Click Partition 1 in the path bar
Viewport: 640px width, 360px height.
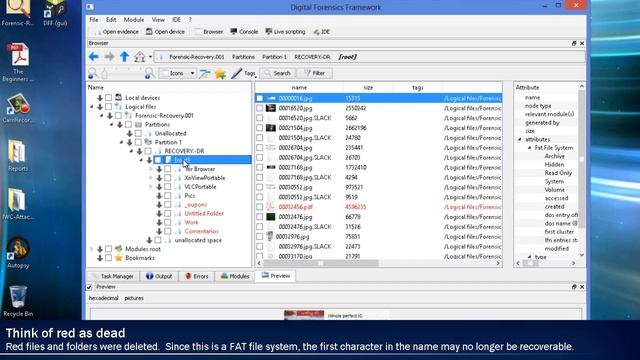(x=274, y=57)
